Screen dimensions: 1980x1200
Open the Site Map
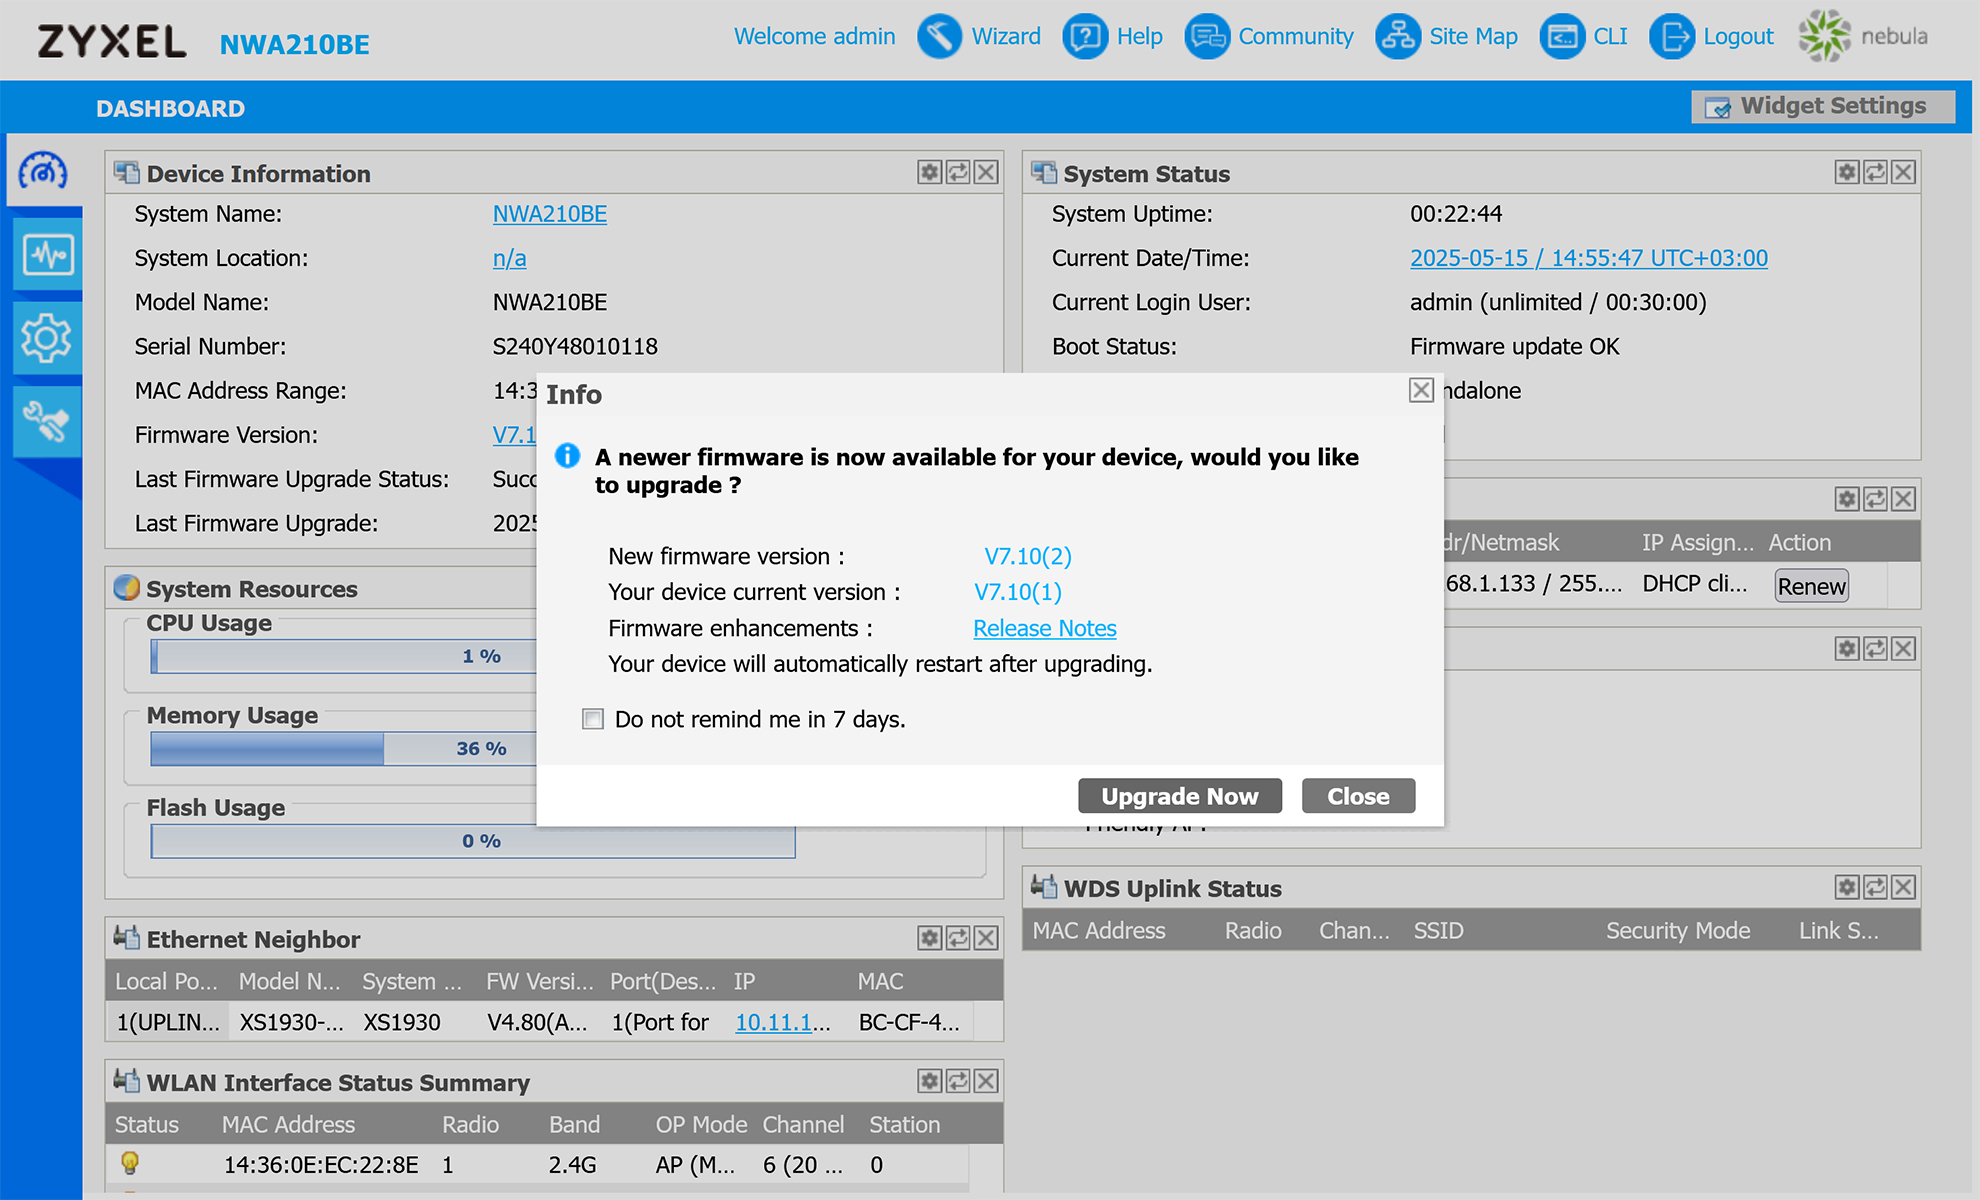pyautogui.click(x=1446, y=37)
